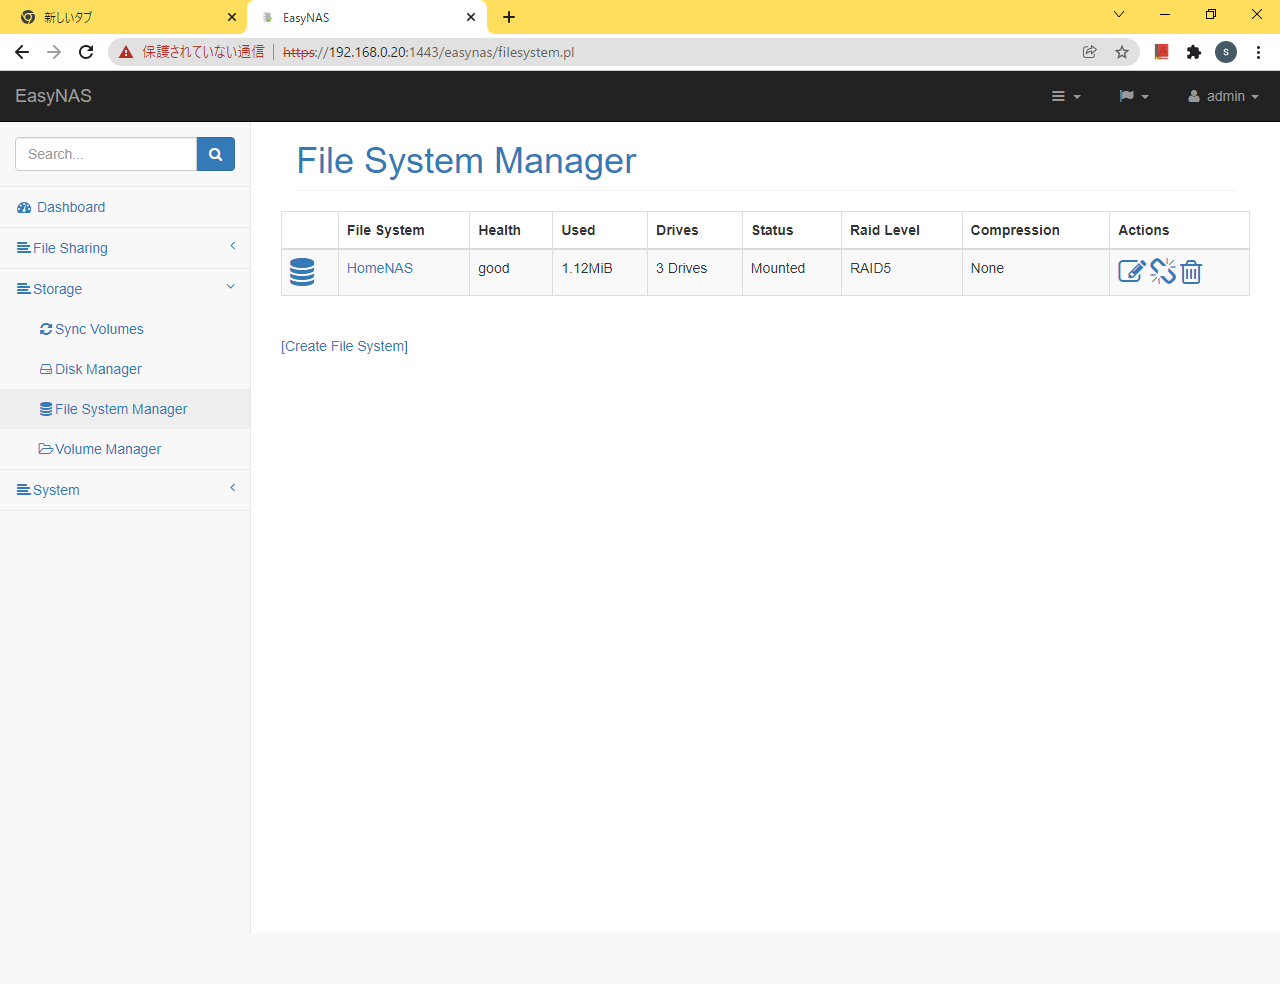
Task: Click the browser extensions puzzle icon
Action: click(x=1193, y=52)
